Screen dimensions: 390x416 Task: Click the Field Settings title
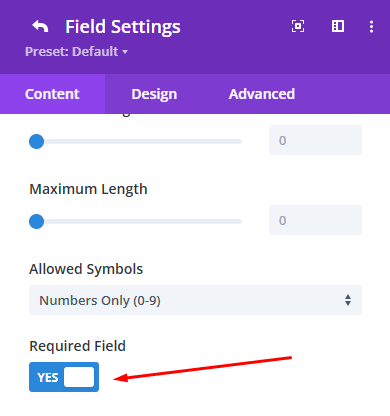pos(123,27)
